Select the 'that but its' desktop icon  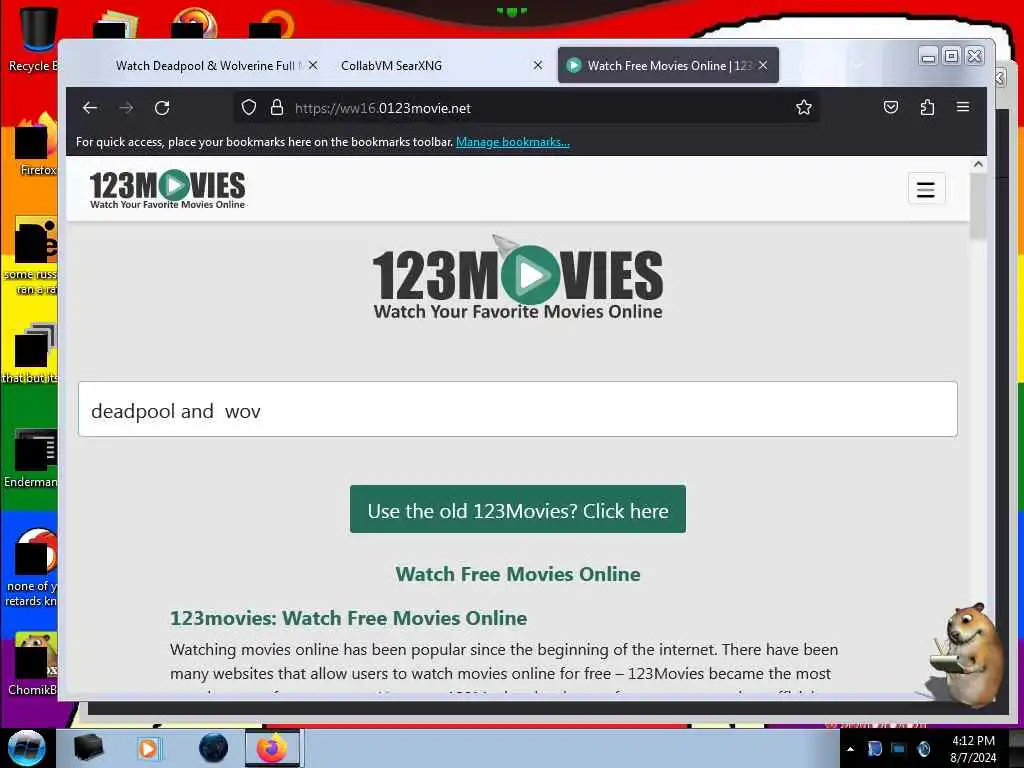pyautogui.click(x=31, y=353)
